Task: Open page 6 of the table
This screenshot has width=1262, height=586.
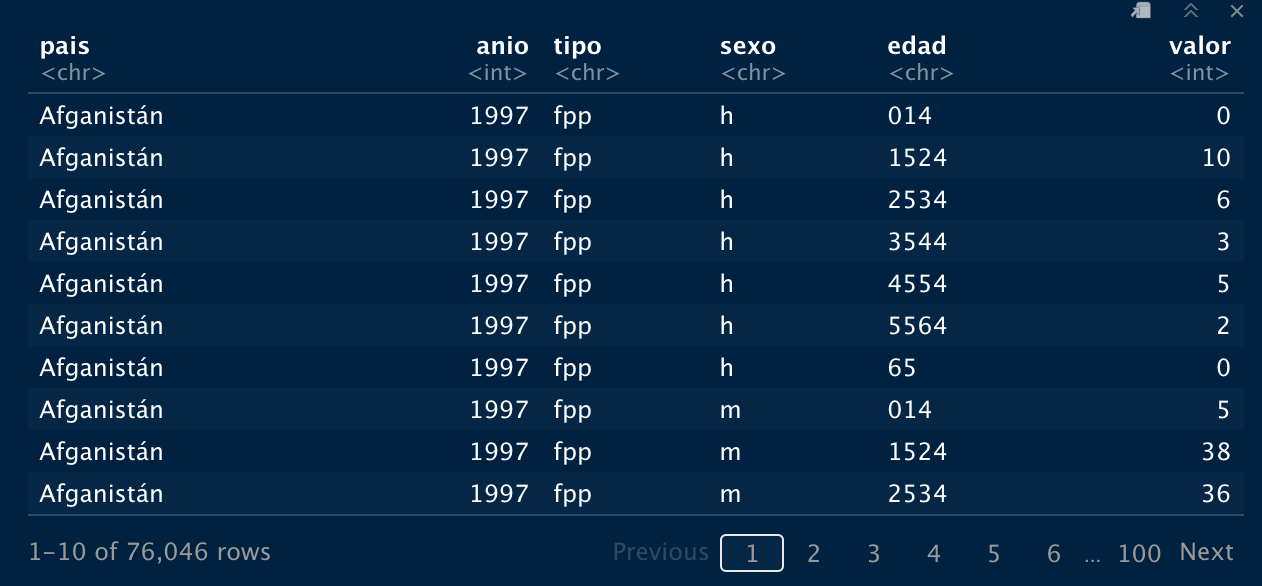Action: [1054, 553]
